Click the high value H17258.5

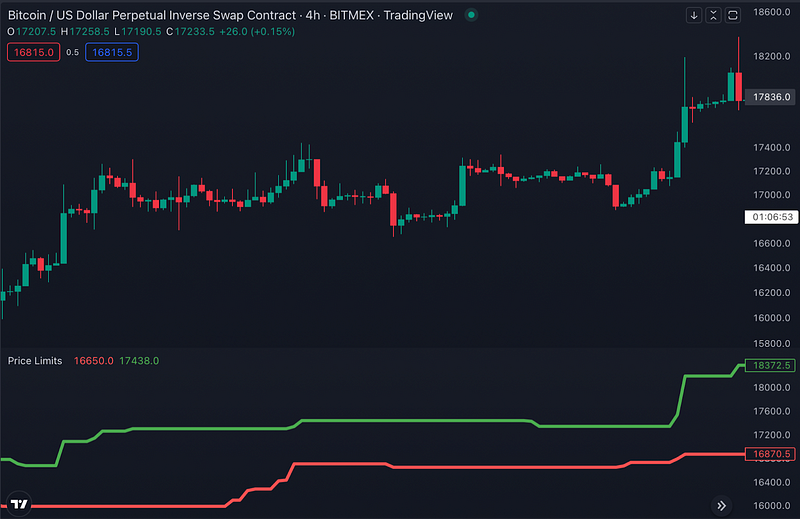pyautogui.click(x=85, y=32)
